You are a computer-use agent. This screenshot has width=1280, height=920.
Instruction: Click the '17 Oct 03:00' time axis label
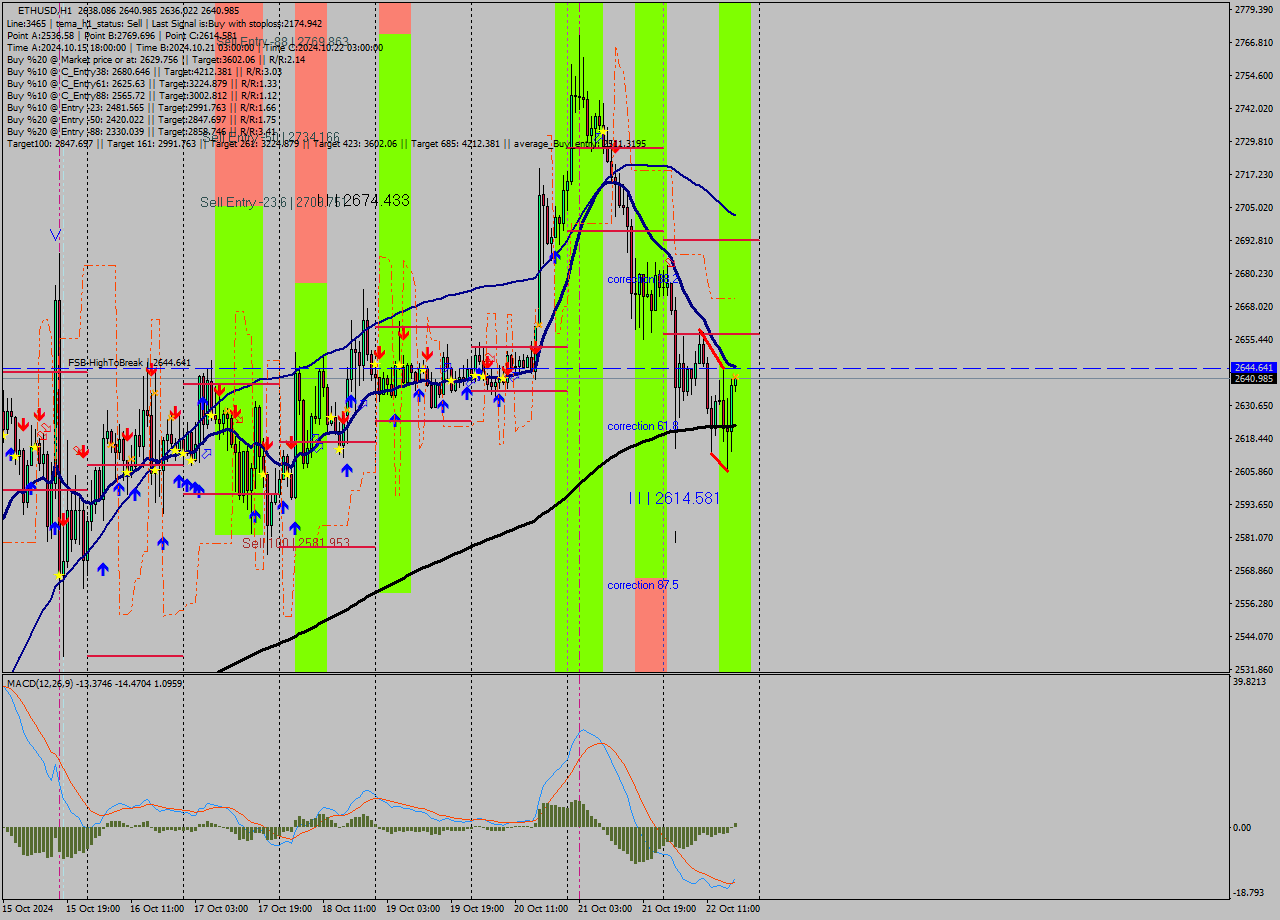point(221,909)
